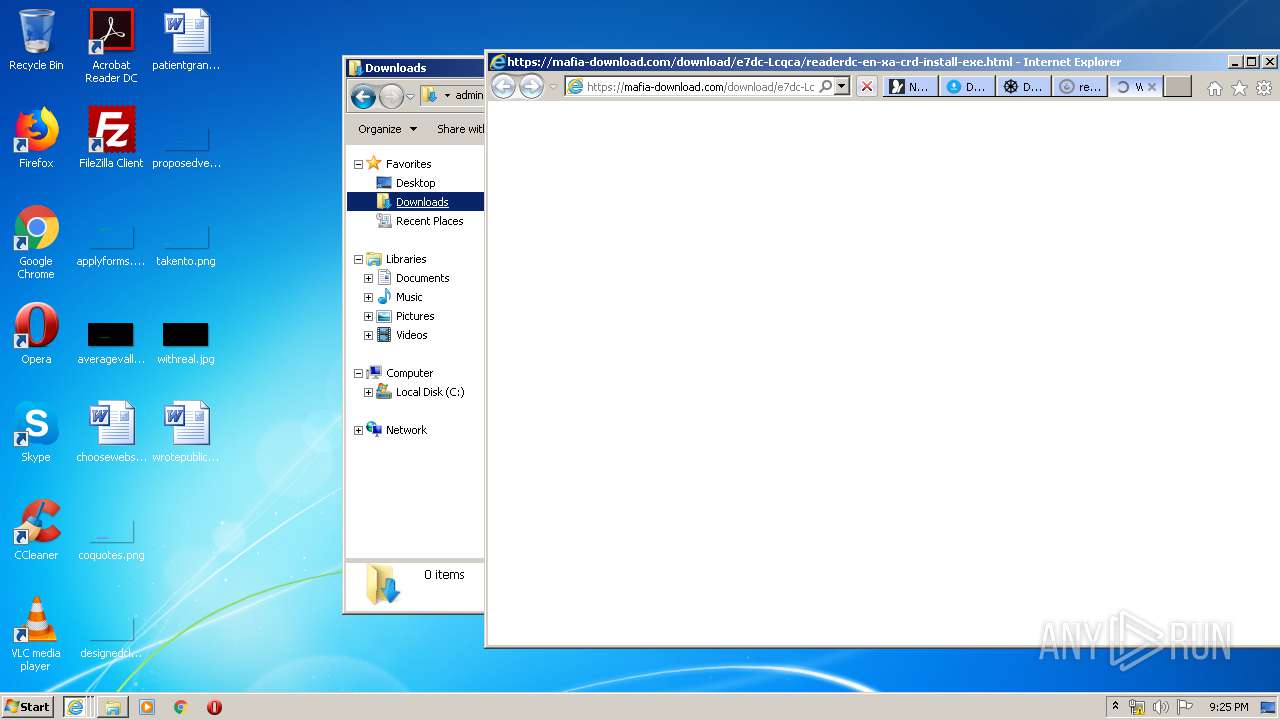Select the designedcl file icon
Image resolution: width=1280 pixels, height=720 pixels.
point(111,638)
